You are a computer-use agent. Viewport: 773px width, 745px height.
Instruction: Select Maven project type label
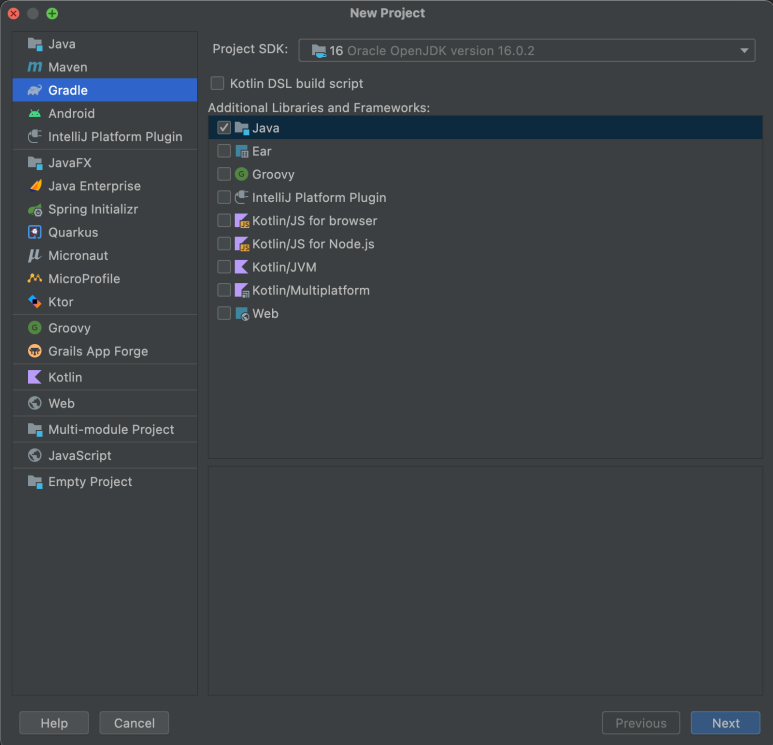click(68, 67)
